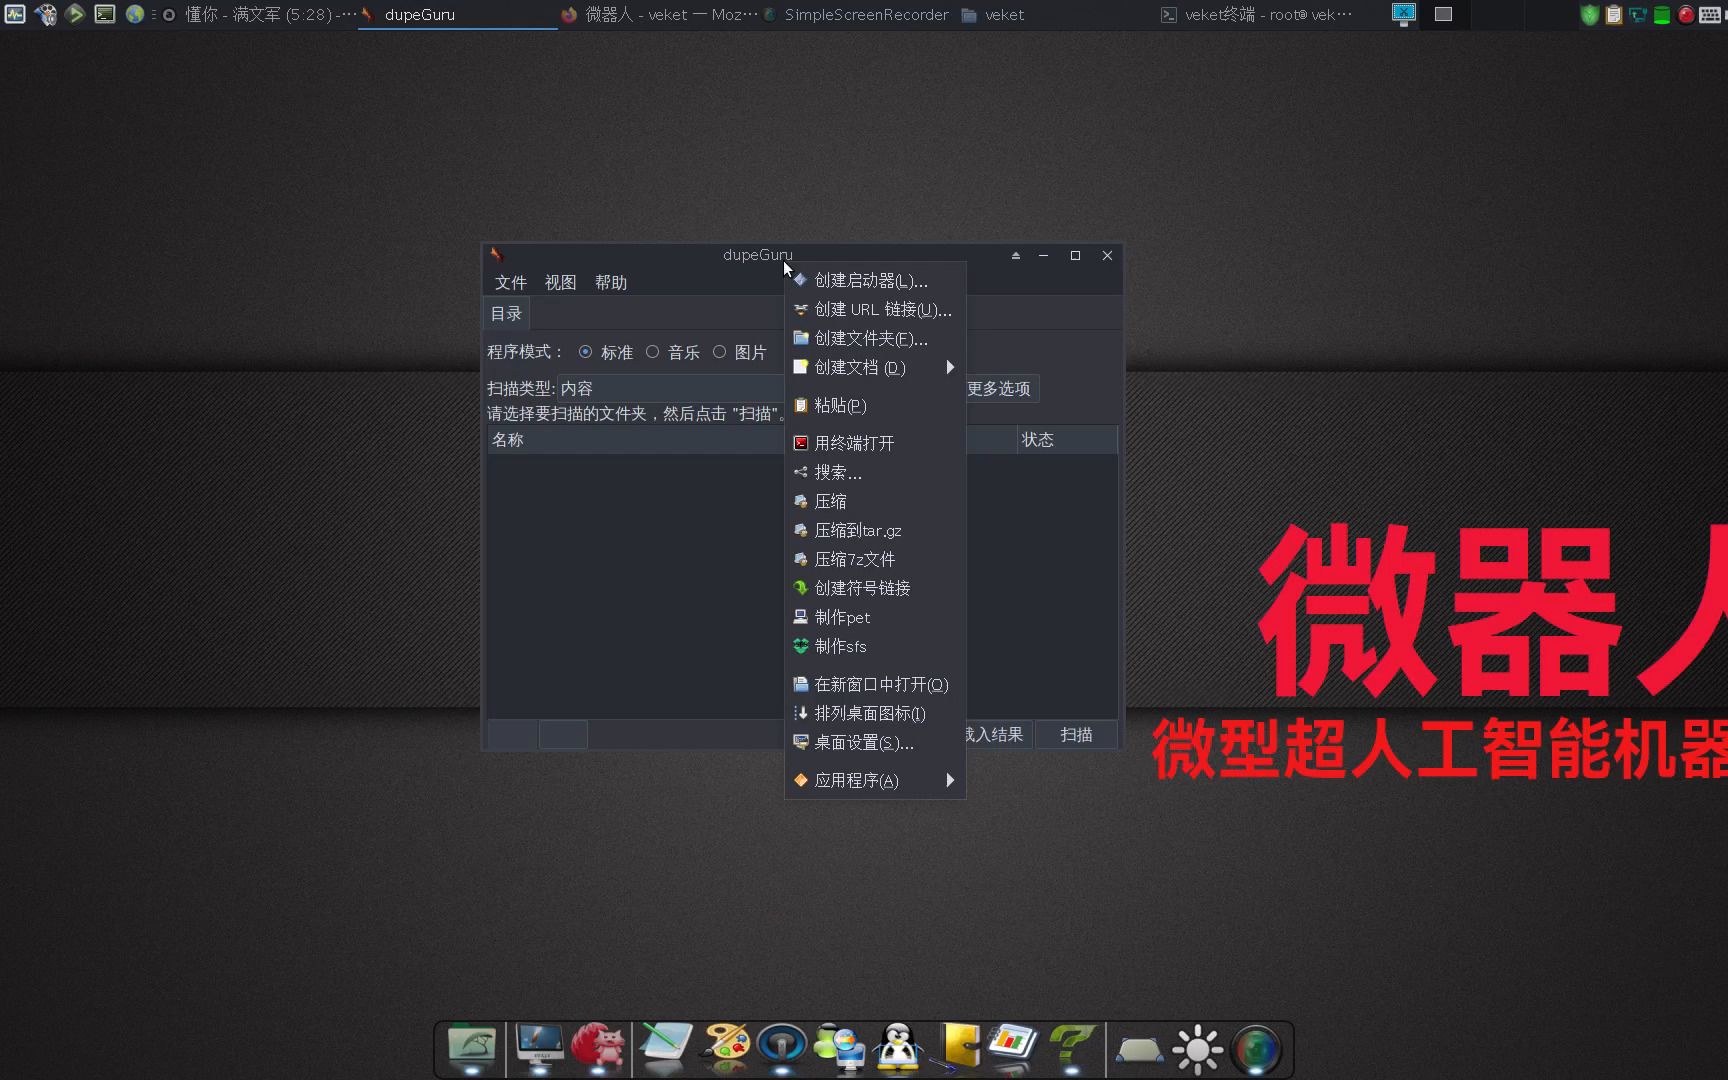Open the 视图 menu in dupeGuru

[x=560, y=283]
